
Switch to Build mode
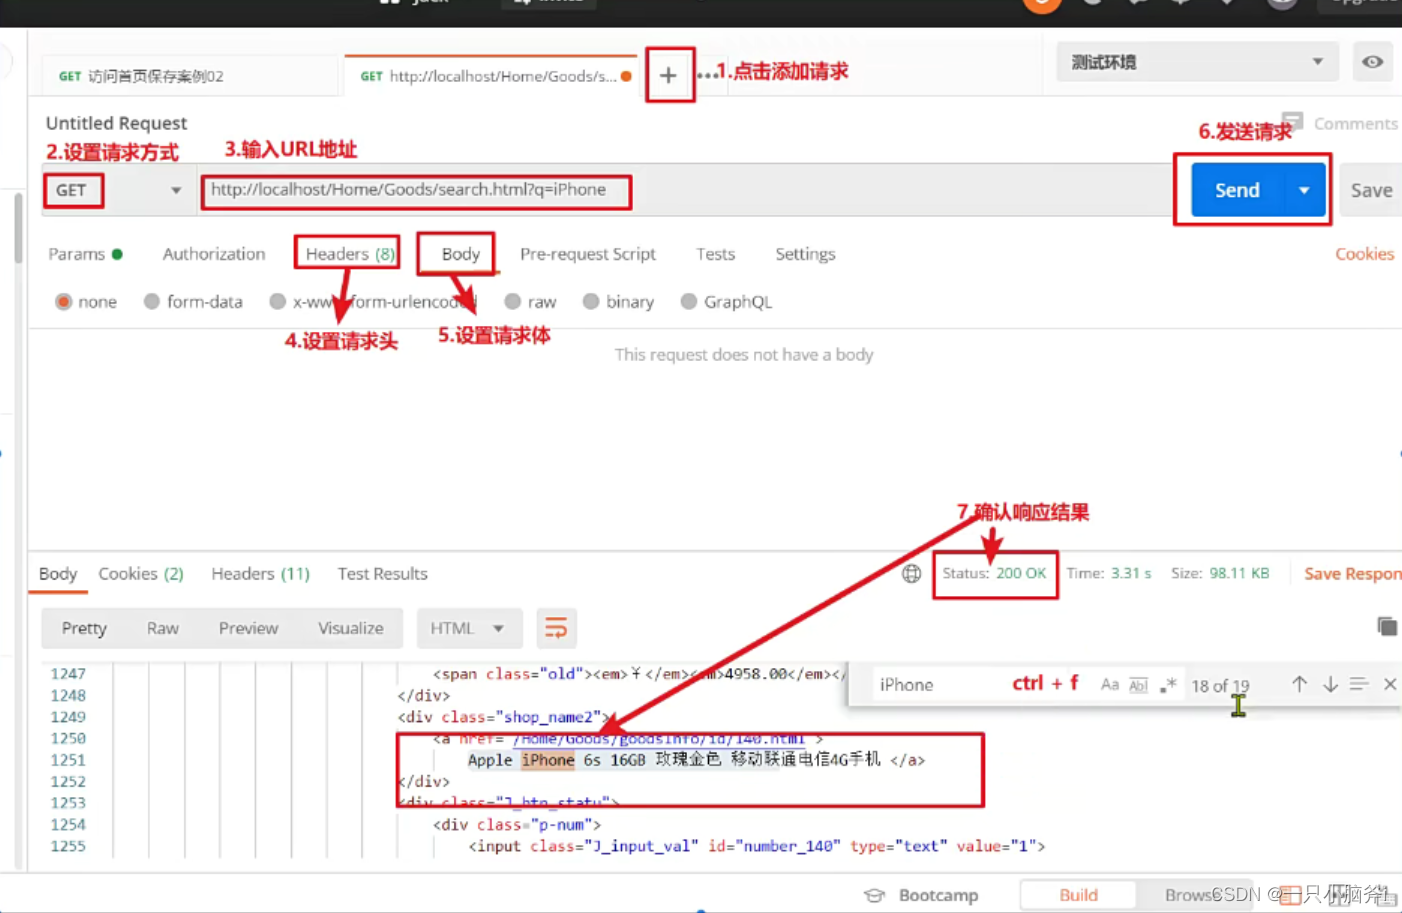tap(1078, 895)
